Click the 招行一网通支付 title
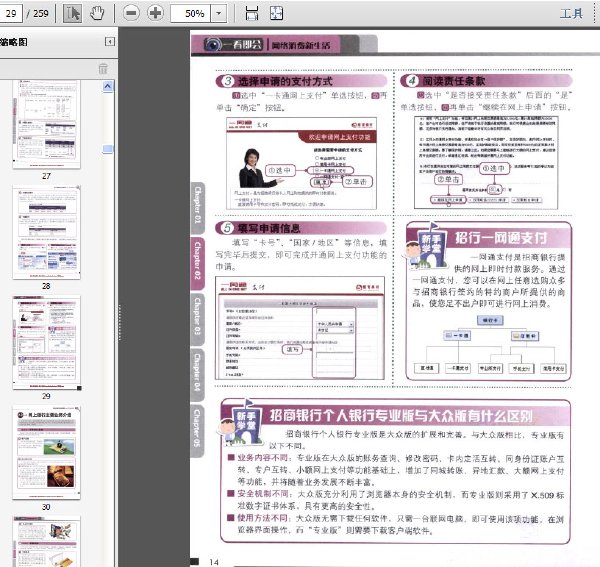Screen dimensions: 600x567 [501, 238]
